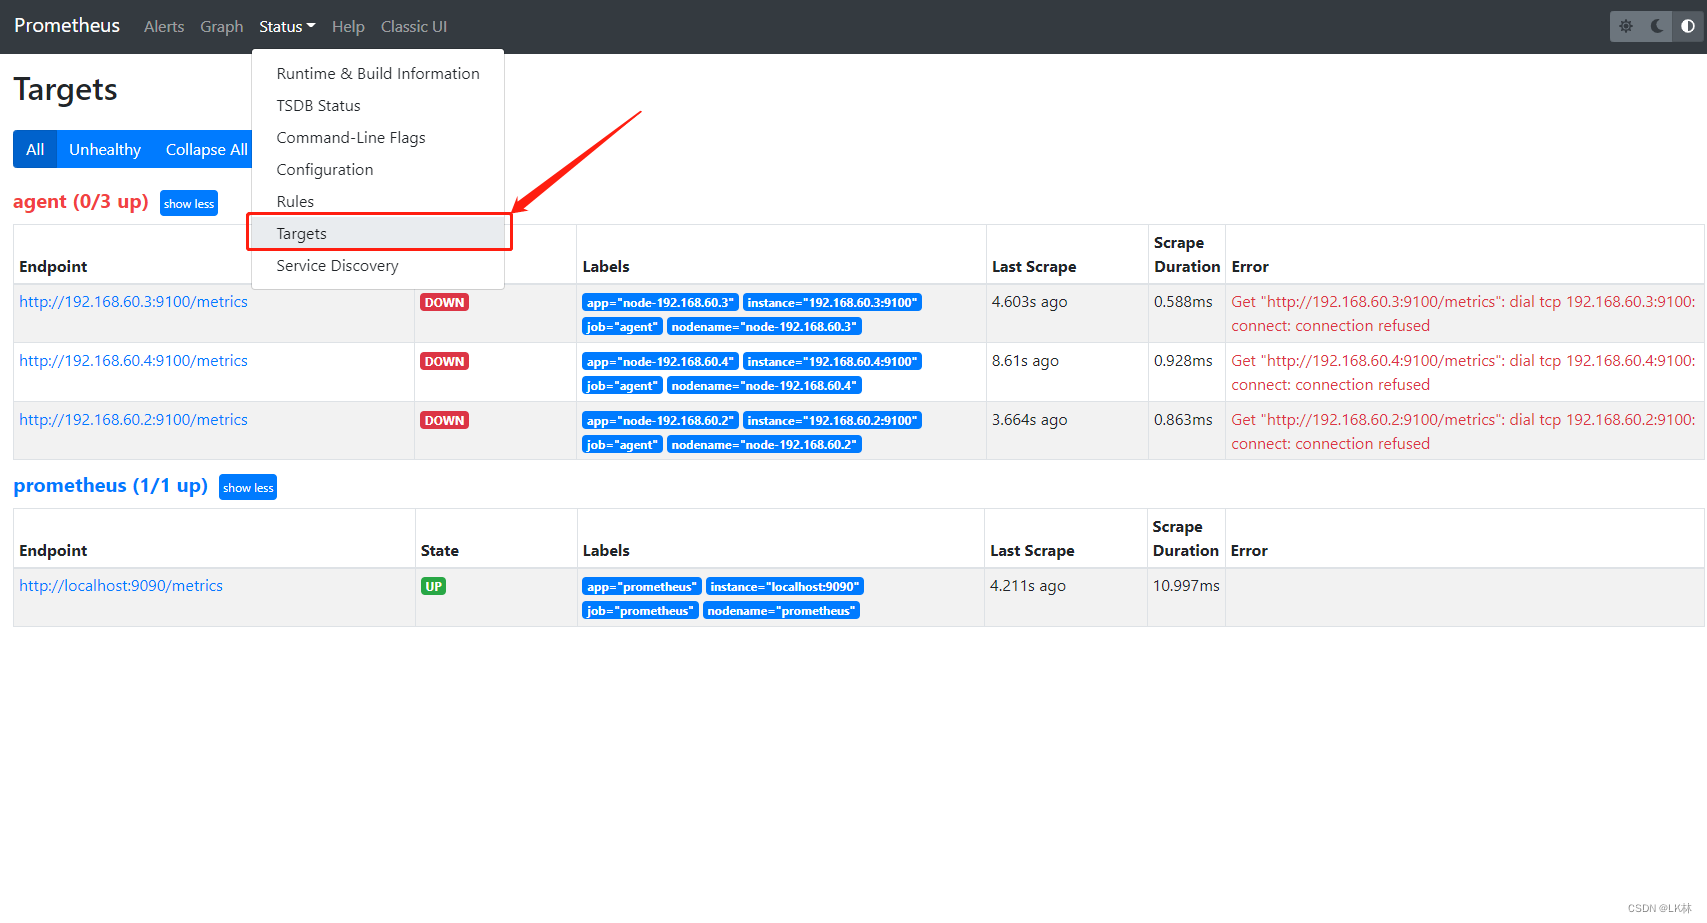The height and width of the screenshot is (923, 1707).
Task: Open the prometheus (1/1 up) heading link
Action: (x=111, y=486)
